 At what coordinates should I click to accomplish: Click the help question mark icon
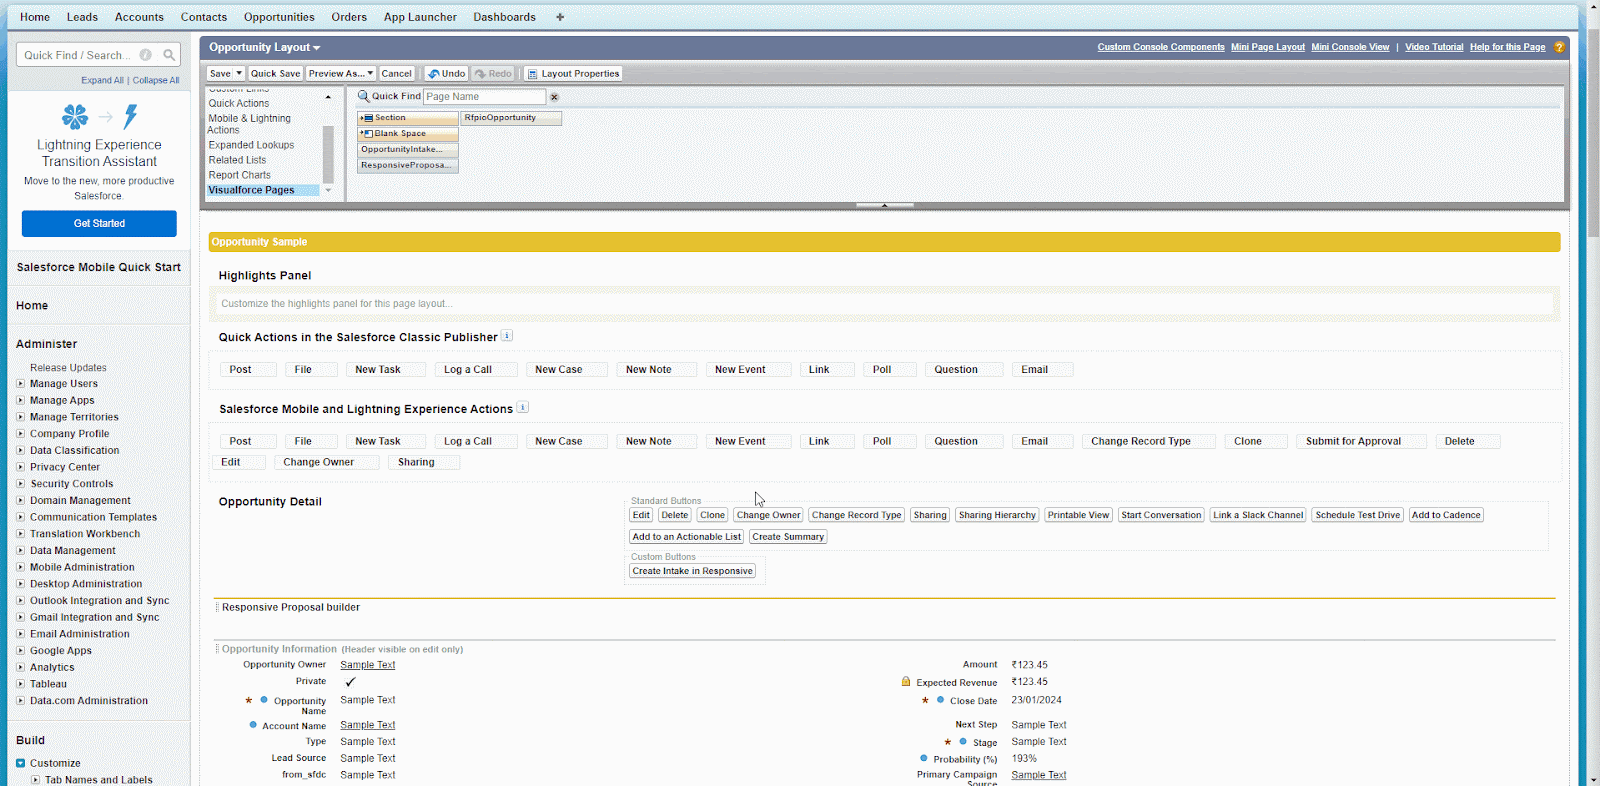pos(1559,47)
